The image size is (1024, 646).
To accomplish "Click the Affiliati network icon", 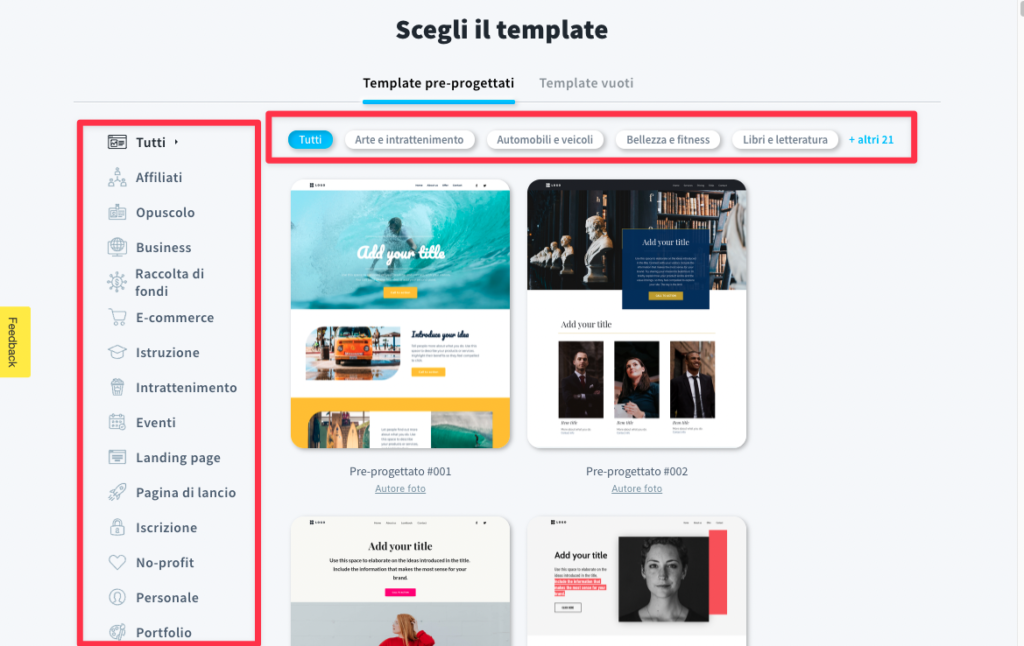I will (x=117, y=177).
